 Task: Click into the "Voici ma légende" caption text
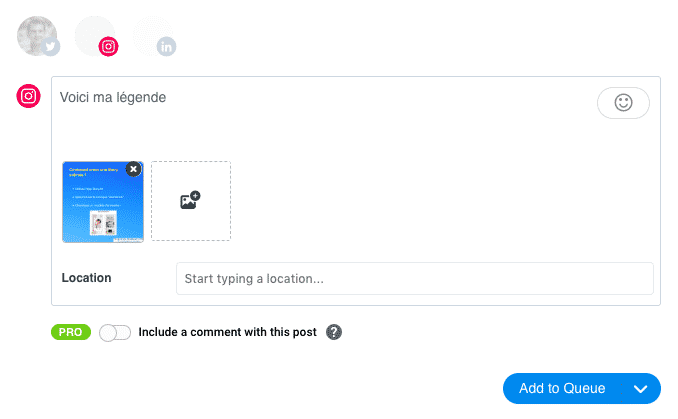[x=113, y=98]
